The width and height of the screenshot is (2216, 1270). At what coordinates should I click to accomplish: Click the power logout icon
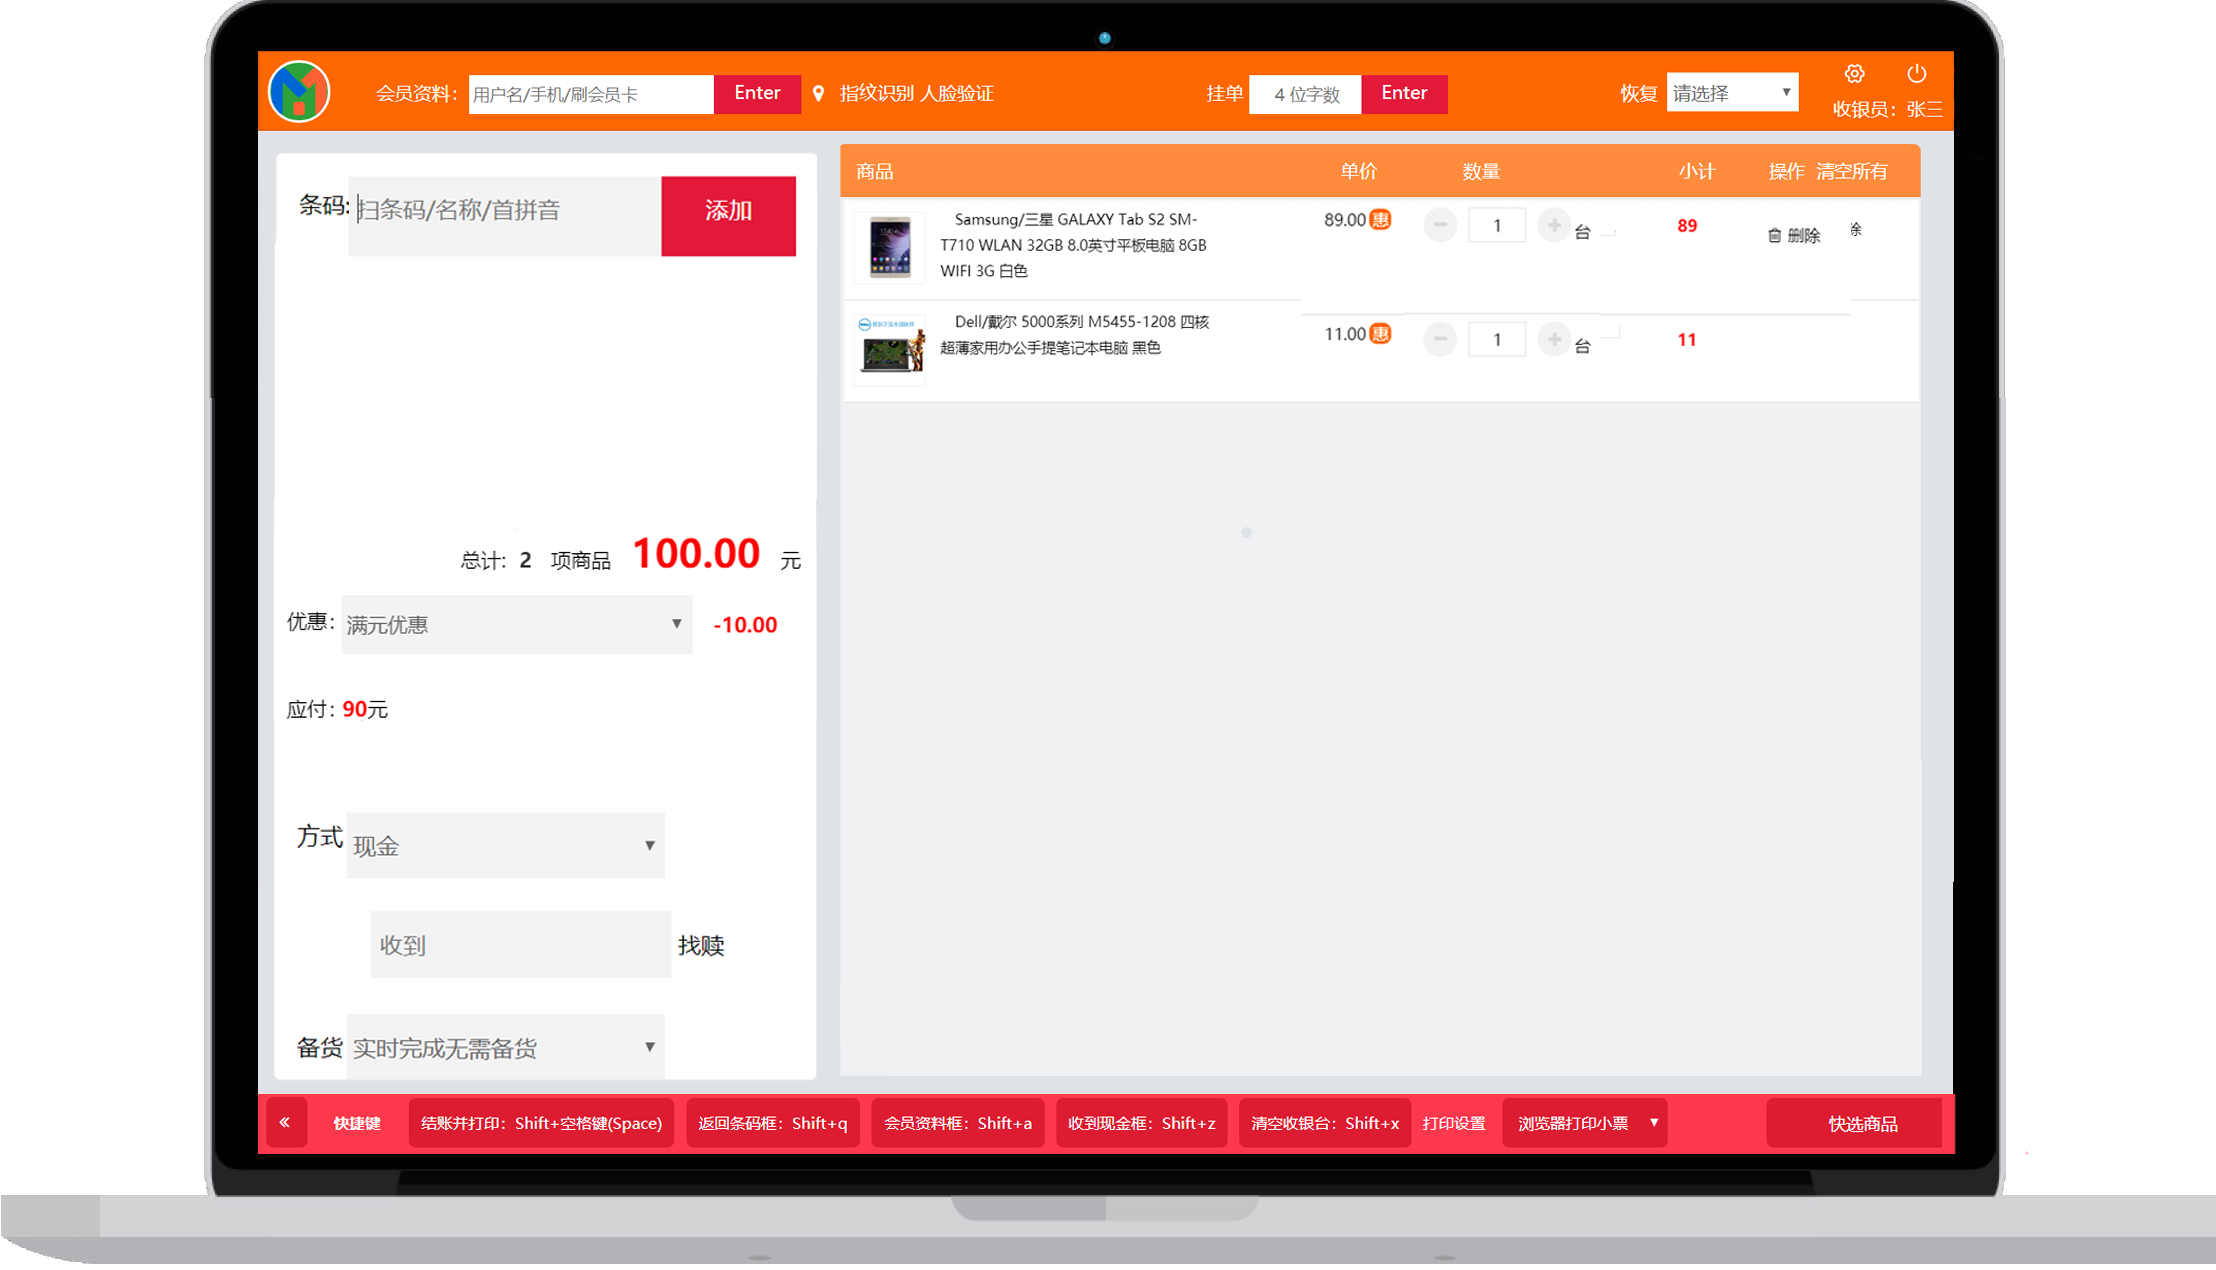point(1916,74)
